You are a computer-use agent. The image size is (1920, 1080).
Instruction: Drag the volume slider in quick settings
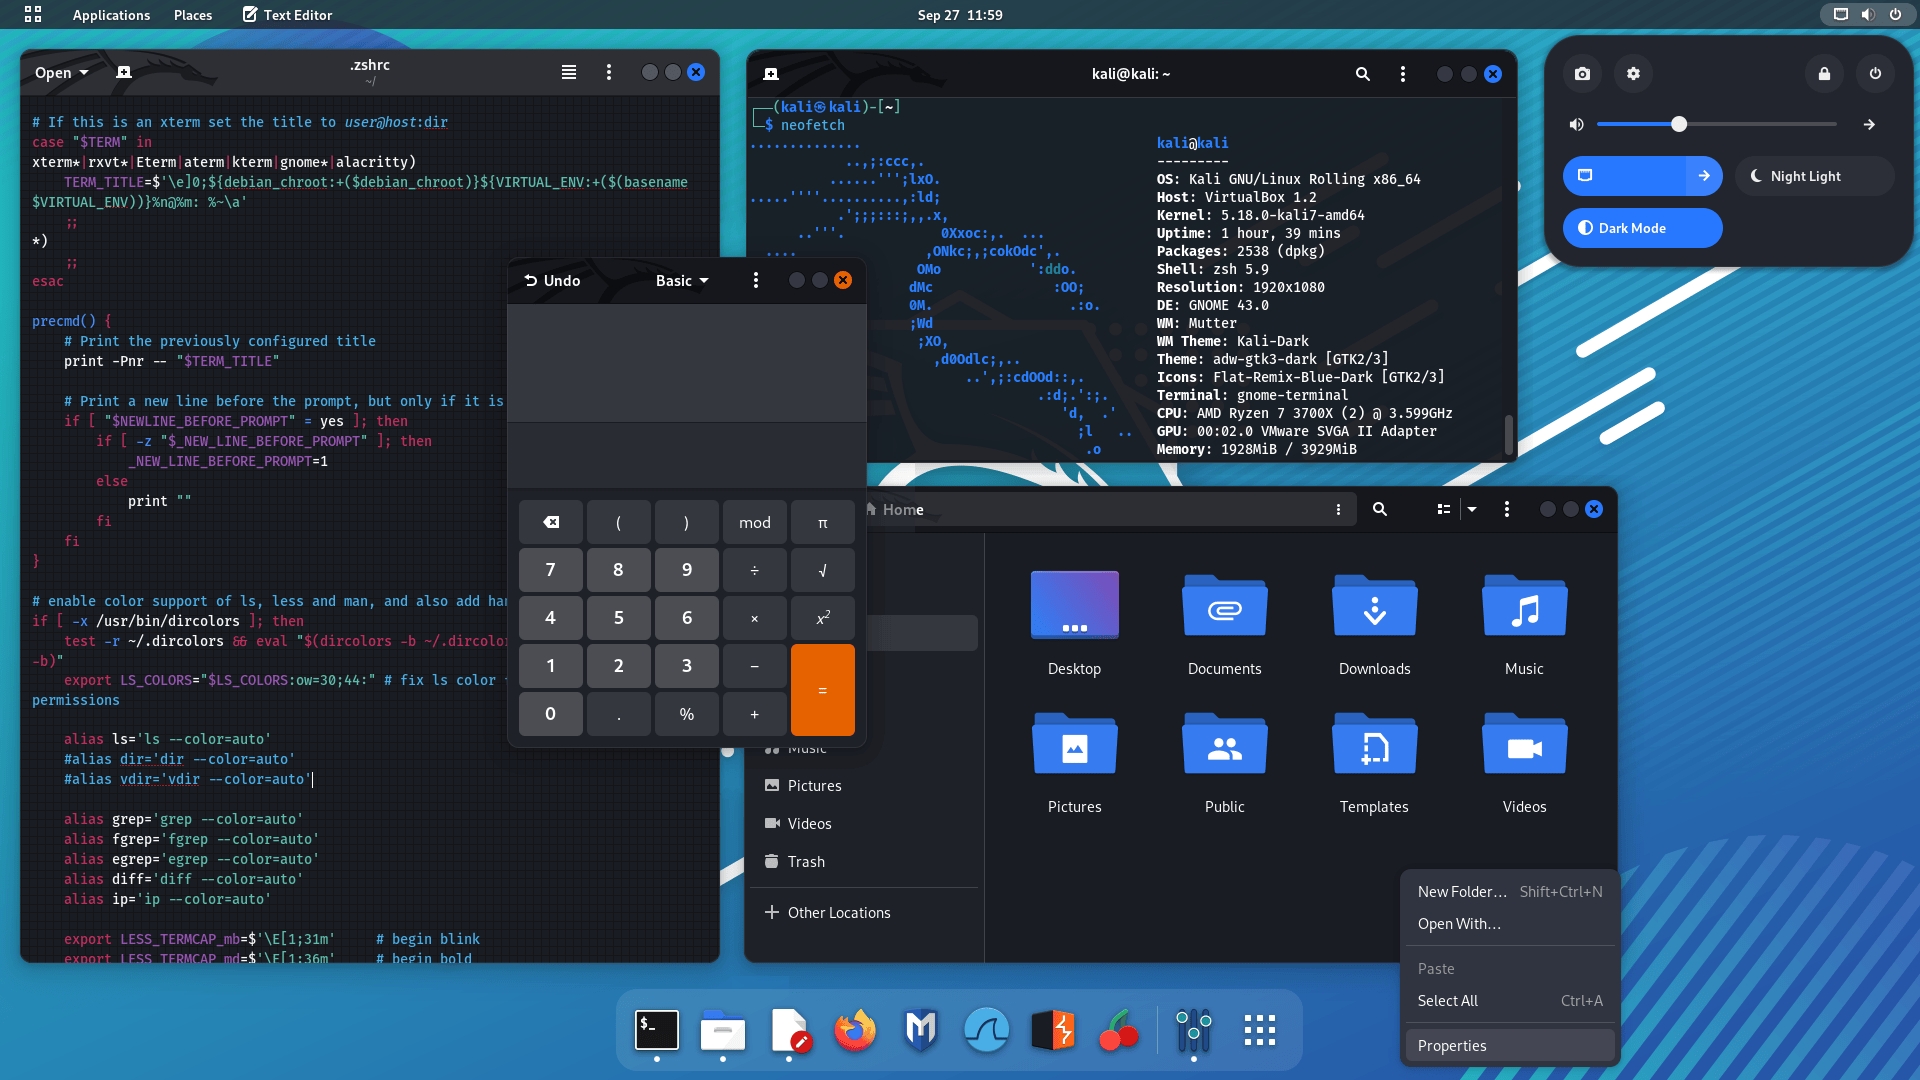point(1677,124)
